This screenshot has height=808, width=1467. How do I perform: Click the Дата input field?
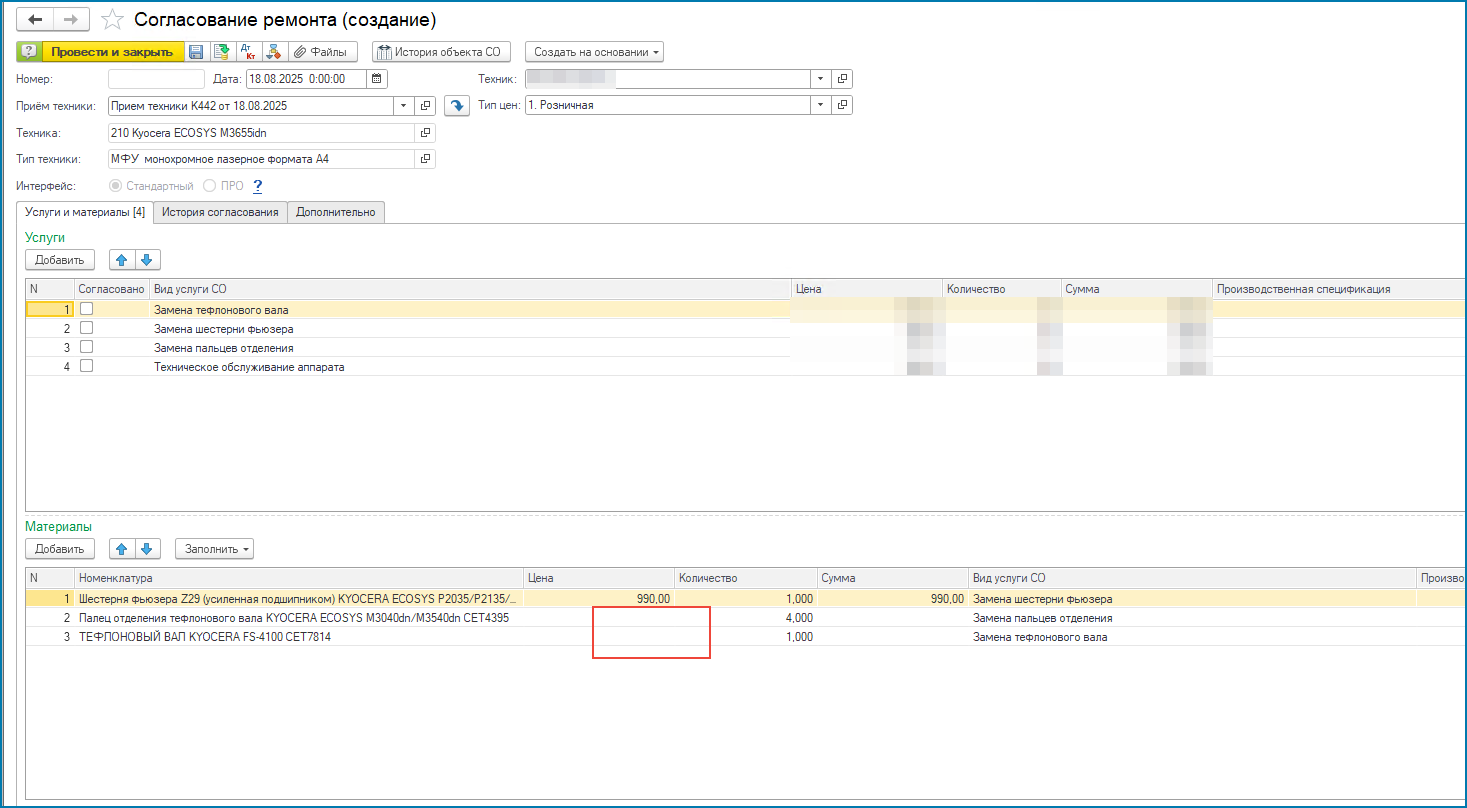(307, 79)
